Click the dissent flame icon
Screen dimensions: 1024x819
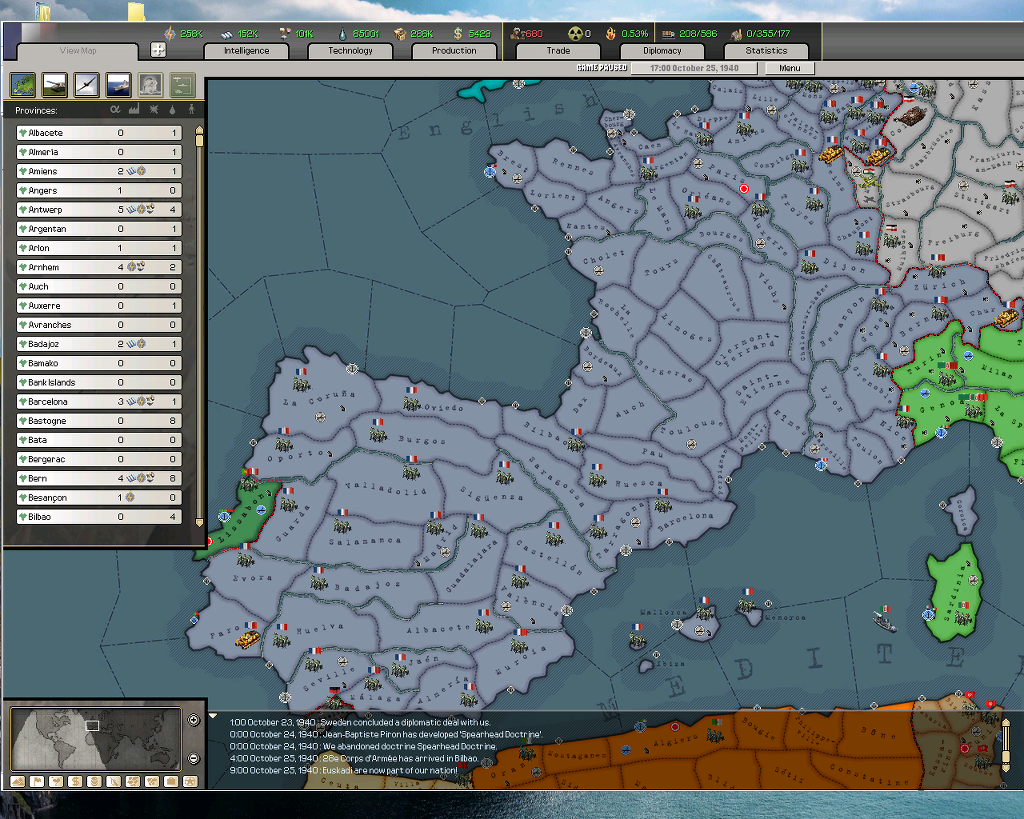tap(611, 33)
